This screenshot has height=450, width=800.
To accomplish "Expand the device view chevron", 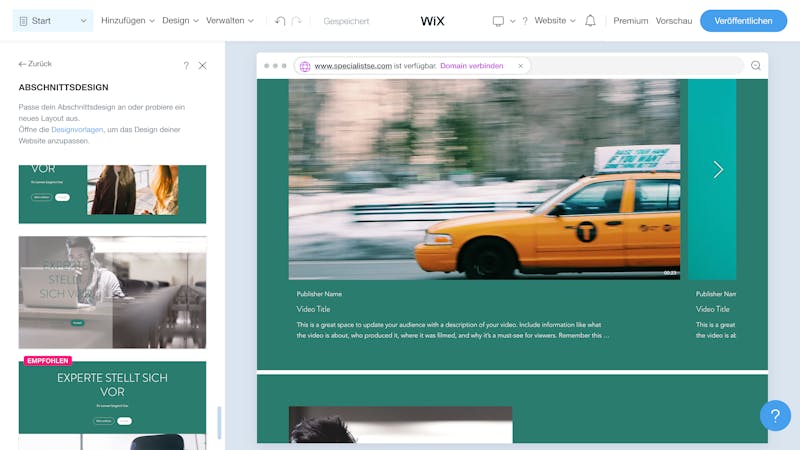I will [x=512, y=21].
